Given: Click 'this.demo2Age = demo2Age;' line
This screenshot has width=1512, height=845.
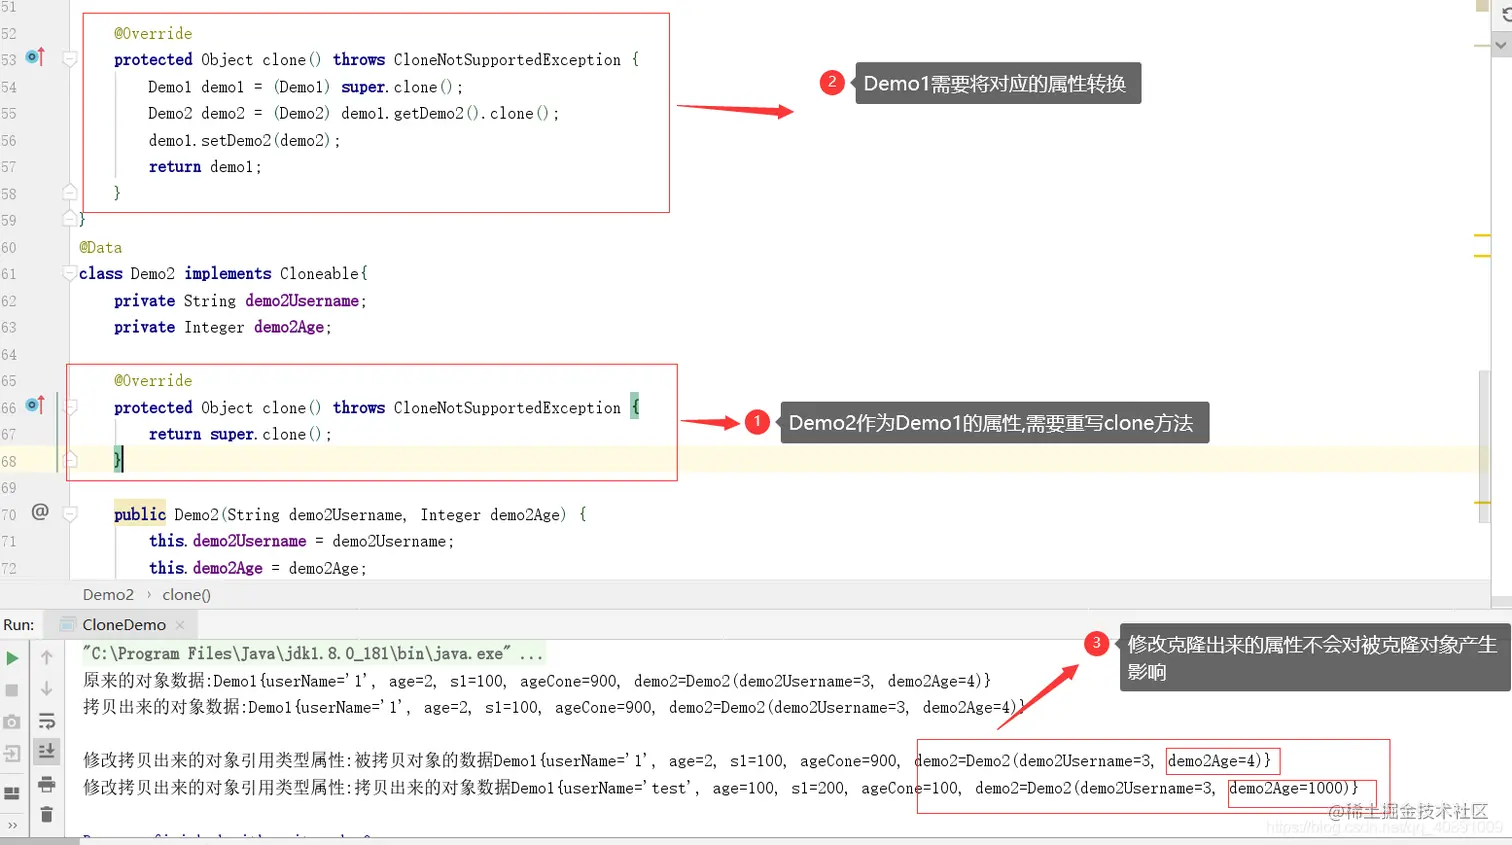Looking at the screenshot, I should [x=257, y=568].
